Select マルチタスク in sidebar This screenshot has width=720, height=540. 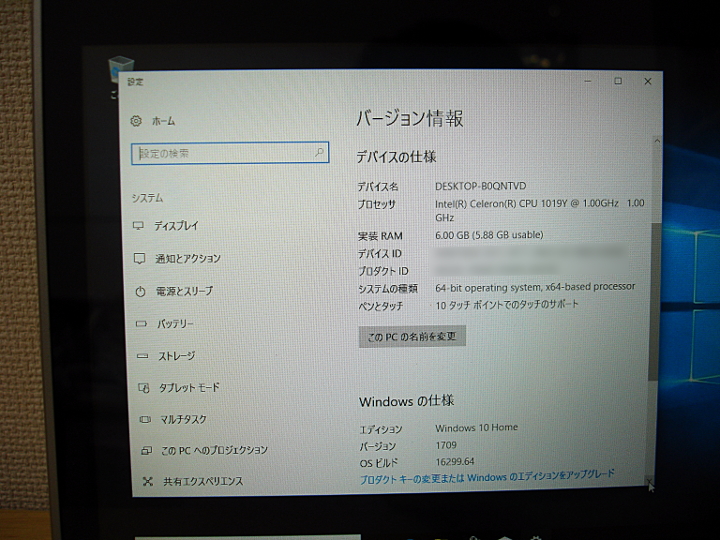183,419
